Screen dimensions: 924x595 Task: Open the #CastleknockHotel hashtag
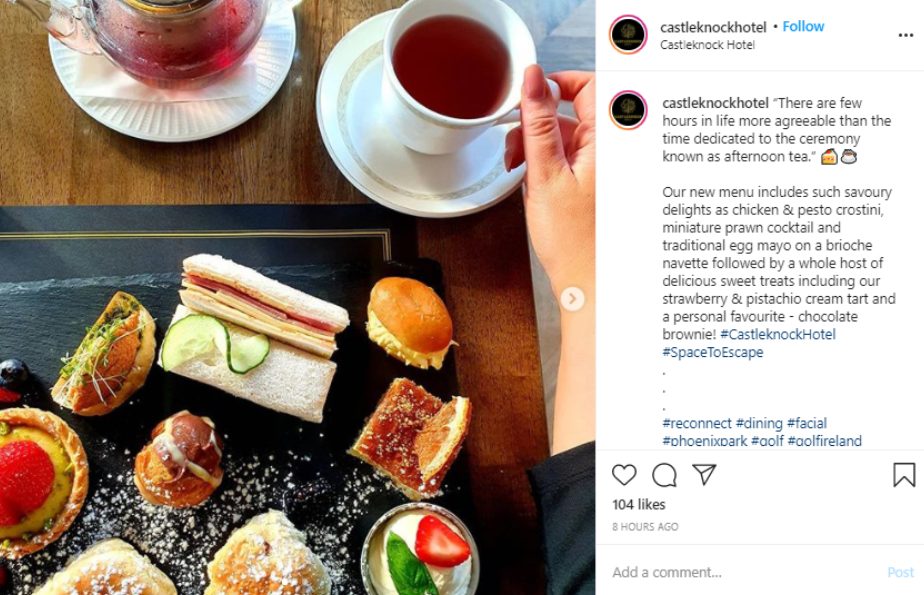coord(778,334)
